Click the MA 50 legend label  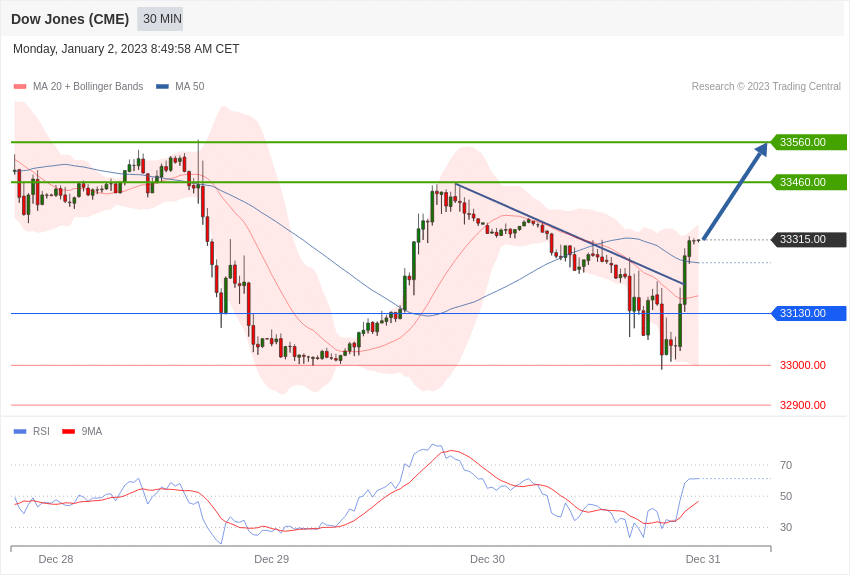pos(190,87)
